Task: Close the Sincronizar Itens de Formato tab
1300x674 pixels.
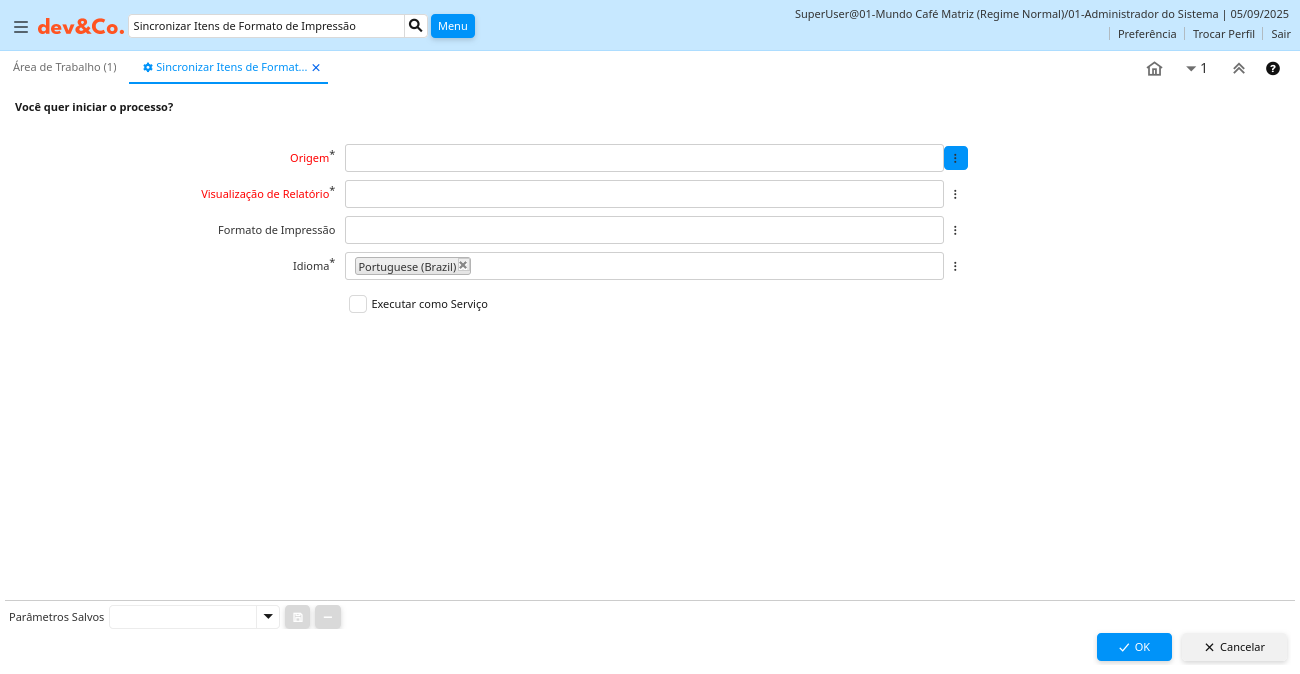Action: click(x=316, y=68)
